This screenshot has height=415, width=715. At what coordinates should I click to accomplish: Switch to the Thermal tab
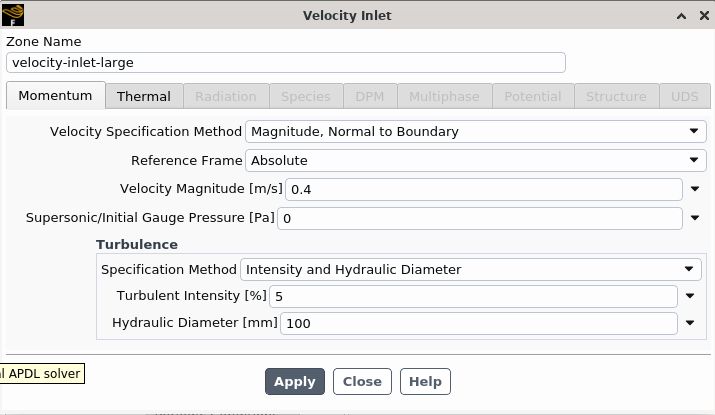[143, 96]
